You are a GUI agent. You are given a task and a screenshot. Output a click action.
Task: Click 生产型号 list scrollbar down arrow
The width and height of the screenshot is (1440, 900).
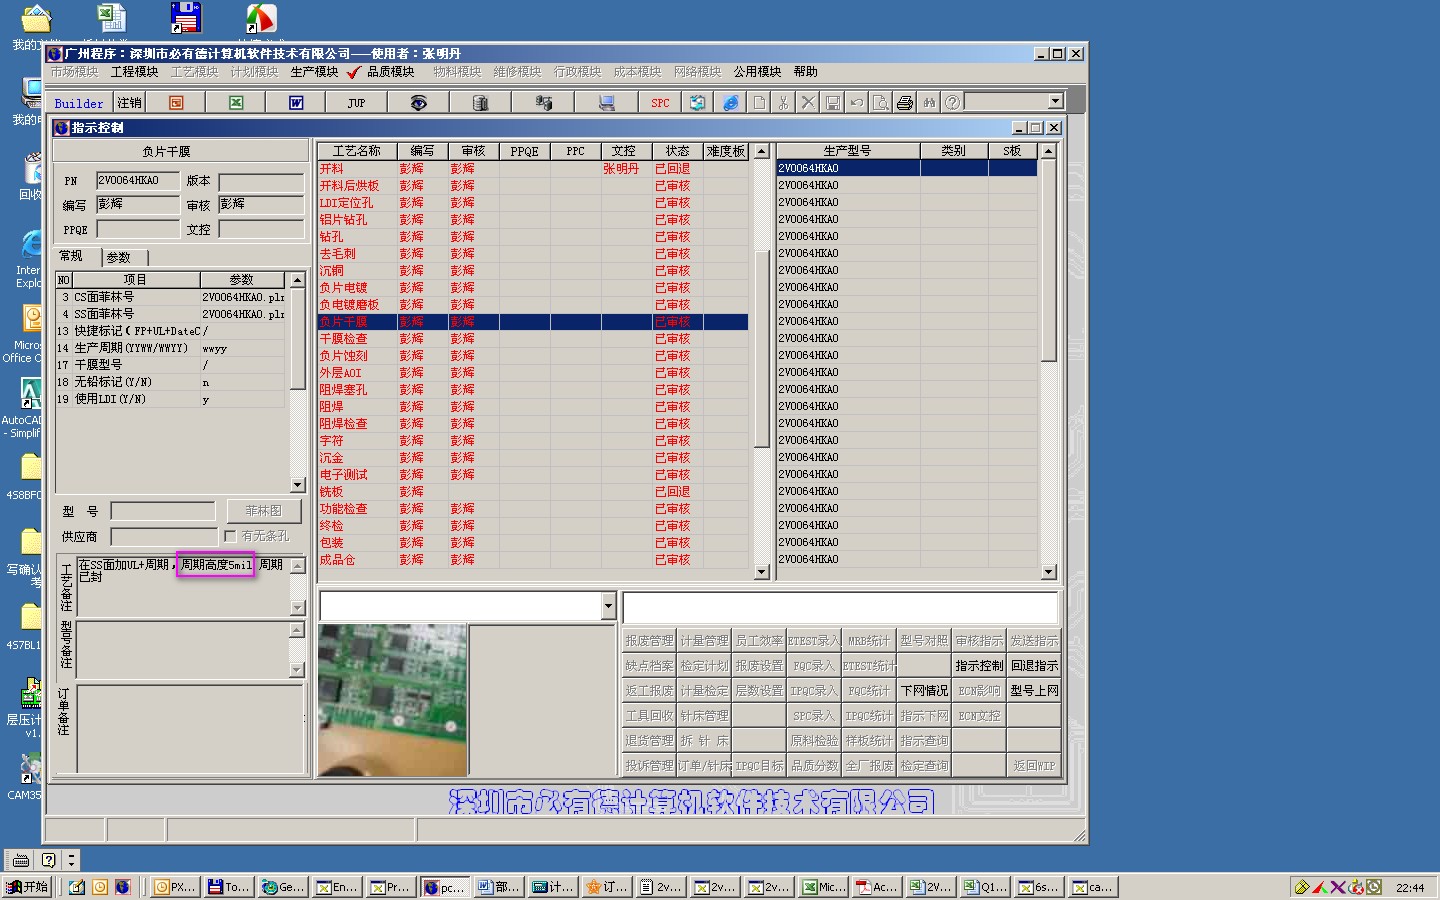[1048, 572]
